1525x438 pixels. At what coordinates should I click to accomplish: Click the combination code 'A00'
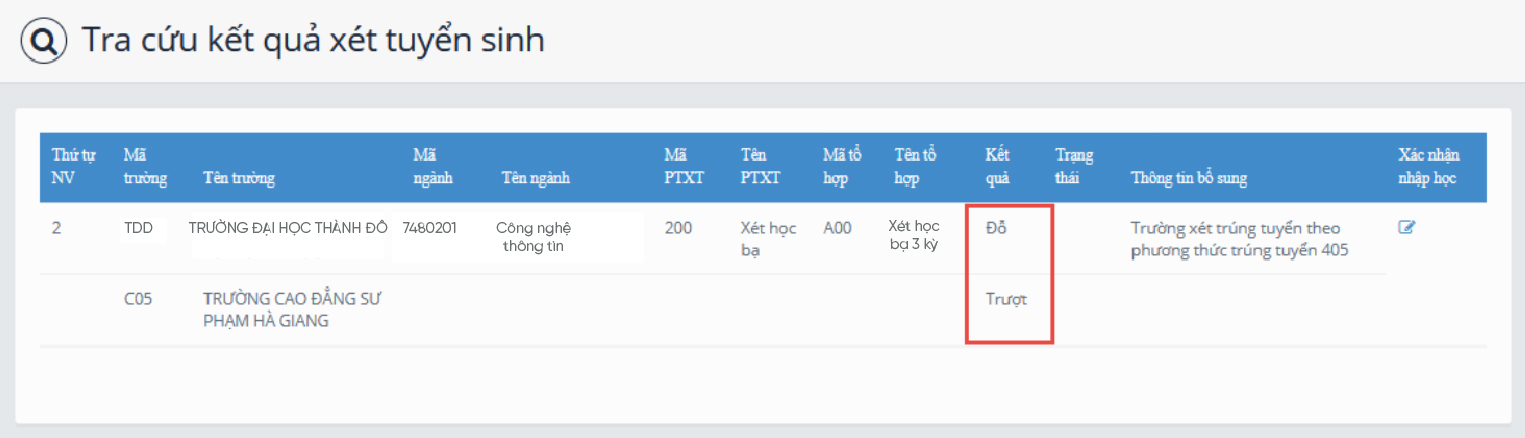(838, 228)
